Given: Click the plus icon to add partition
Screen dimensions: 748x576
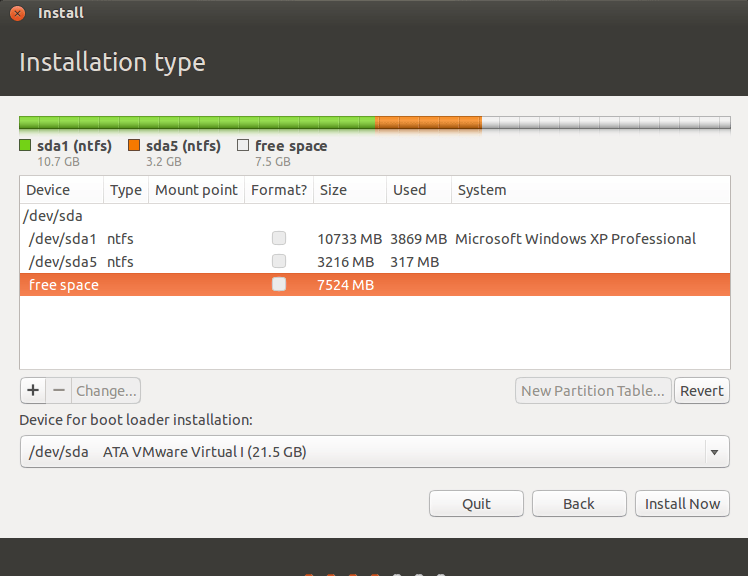Looking at the screenshot, I should coord(33,390).
